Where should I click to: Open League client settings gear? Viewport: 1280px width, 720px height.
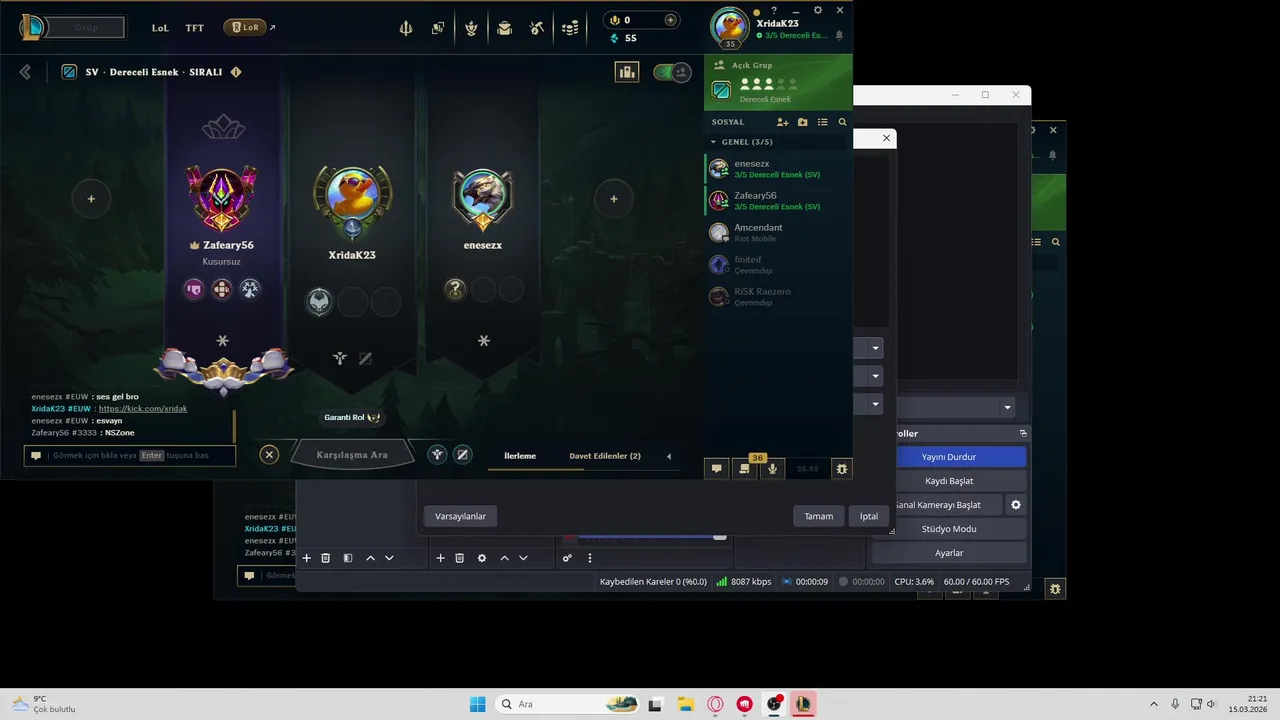click(818, 10)
